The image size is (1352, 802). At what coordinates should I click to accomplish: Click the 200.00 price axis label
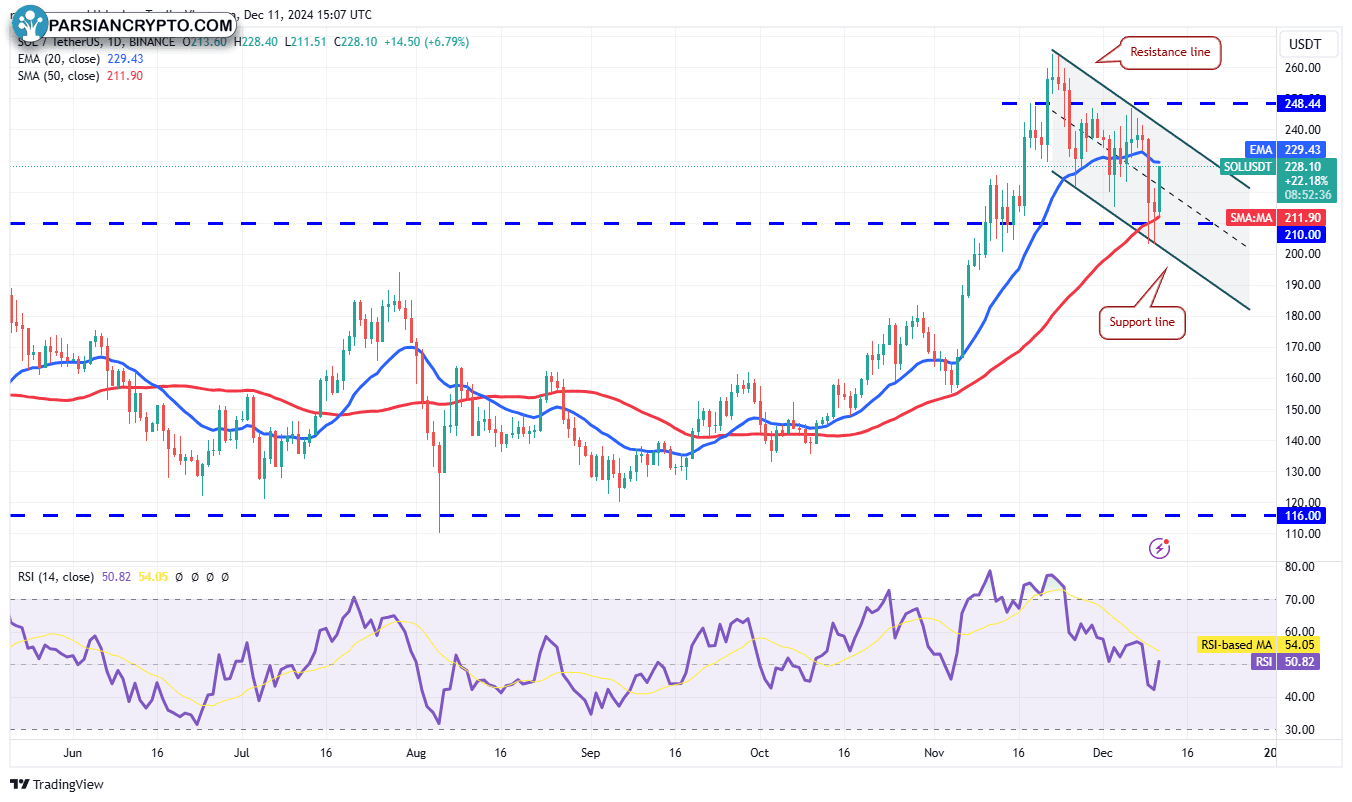1303,254
